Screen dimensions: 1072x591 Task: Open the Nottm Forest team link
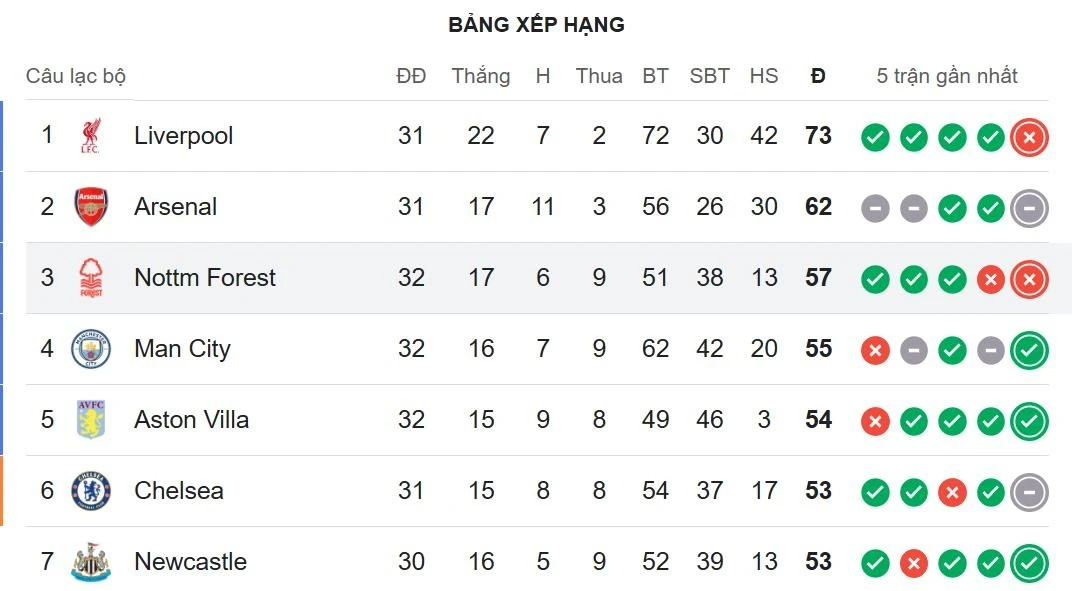pyautogui.click(x=205, y=278)
